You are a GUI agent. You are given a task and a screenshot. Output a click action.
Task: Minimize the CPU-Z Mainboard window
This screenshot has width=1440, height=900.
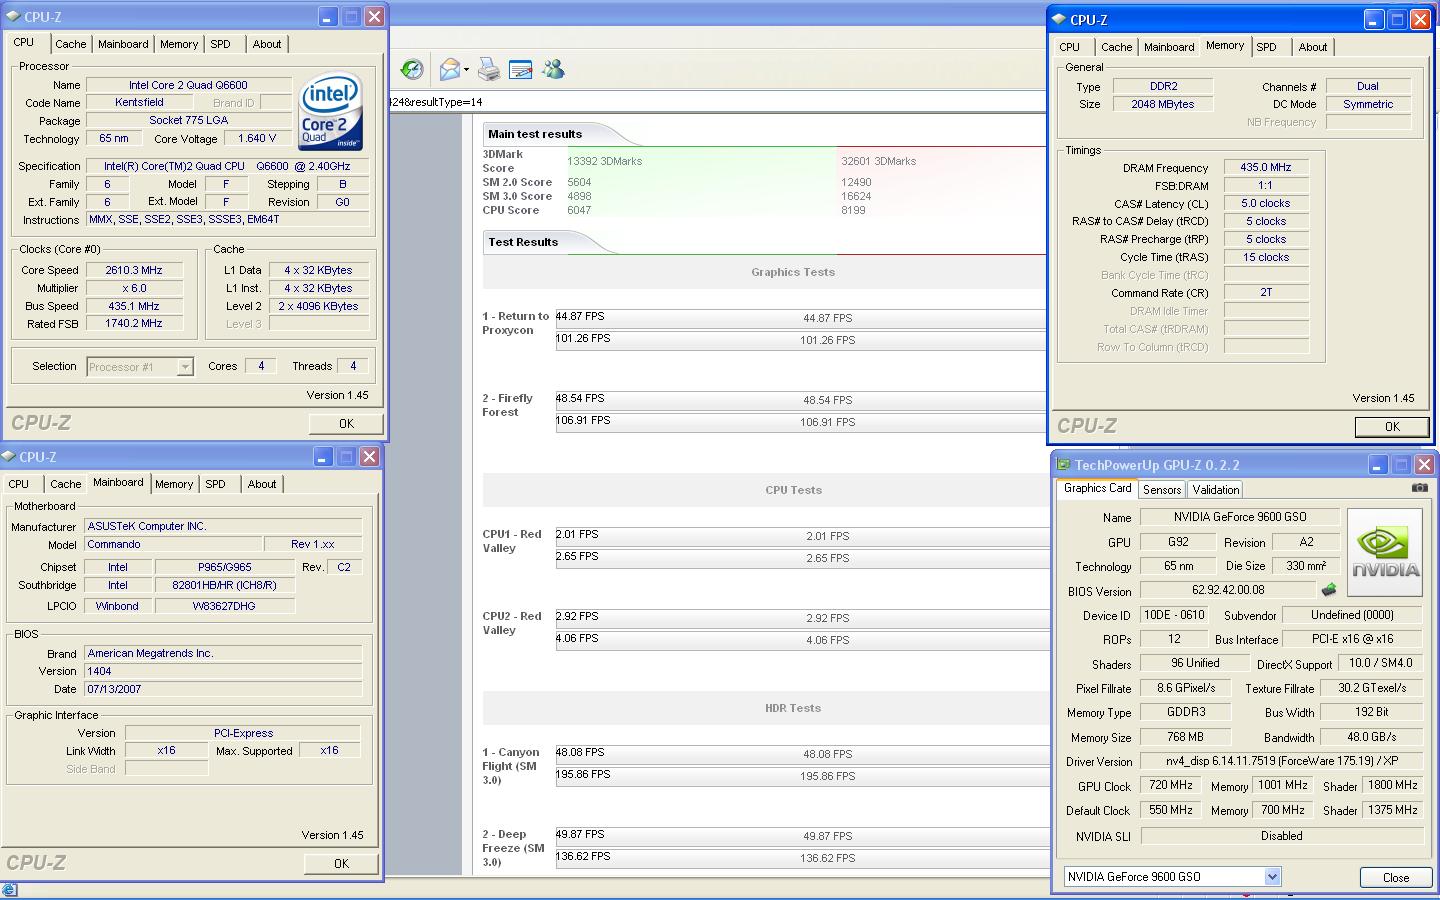pos(323,457)
